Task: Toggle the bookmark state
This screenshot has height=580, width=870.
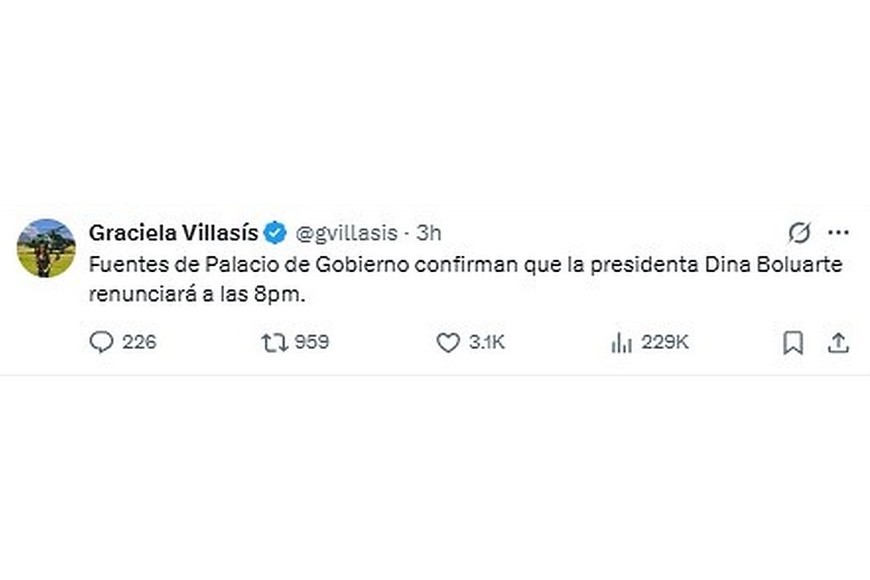Action: pyautogui.click(x=792, y=342)
